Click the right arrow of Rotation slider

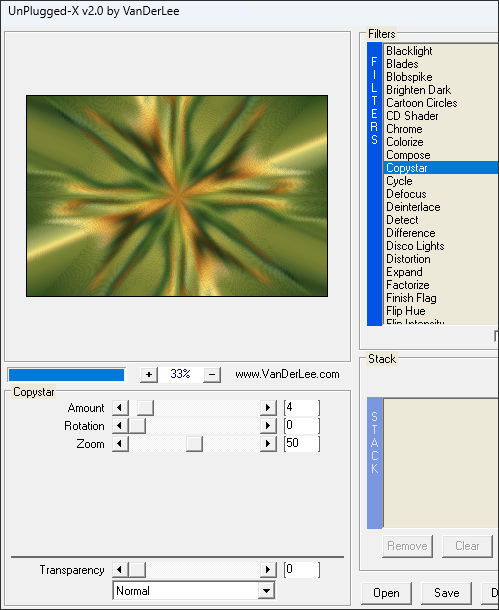point(268,426)
